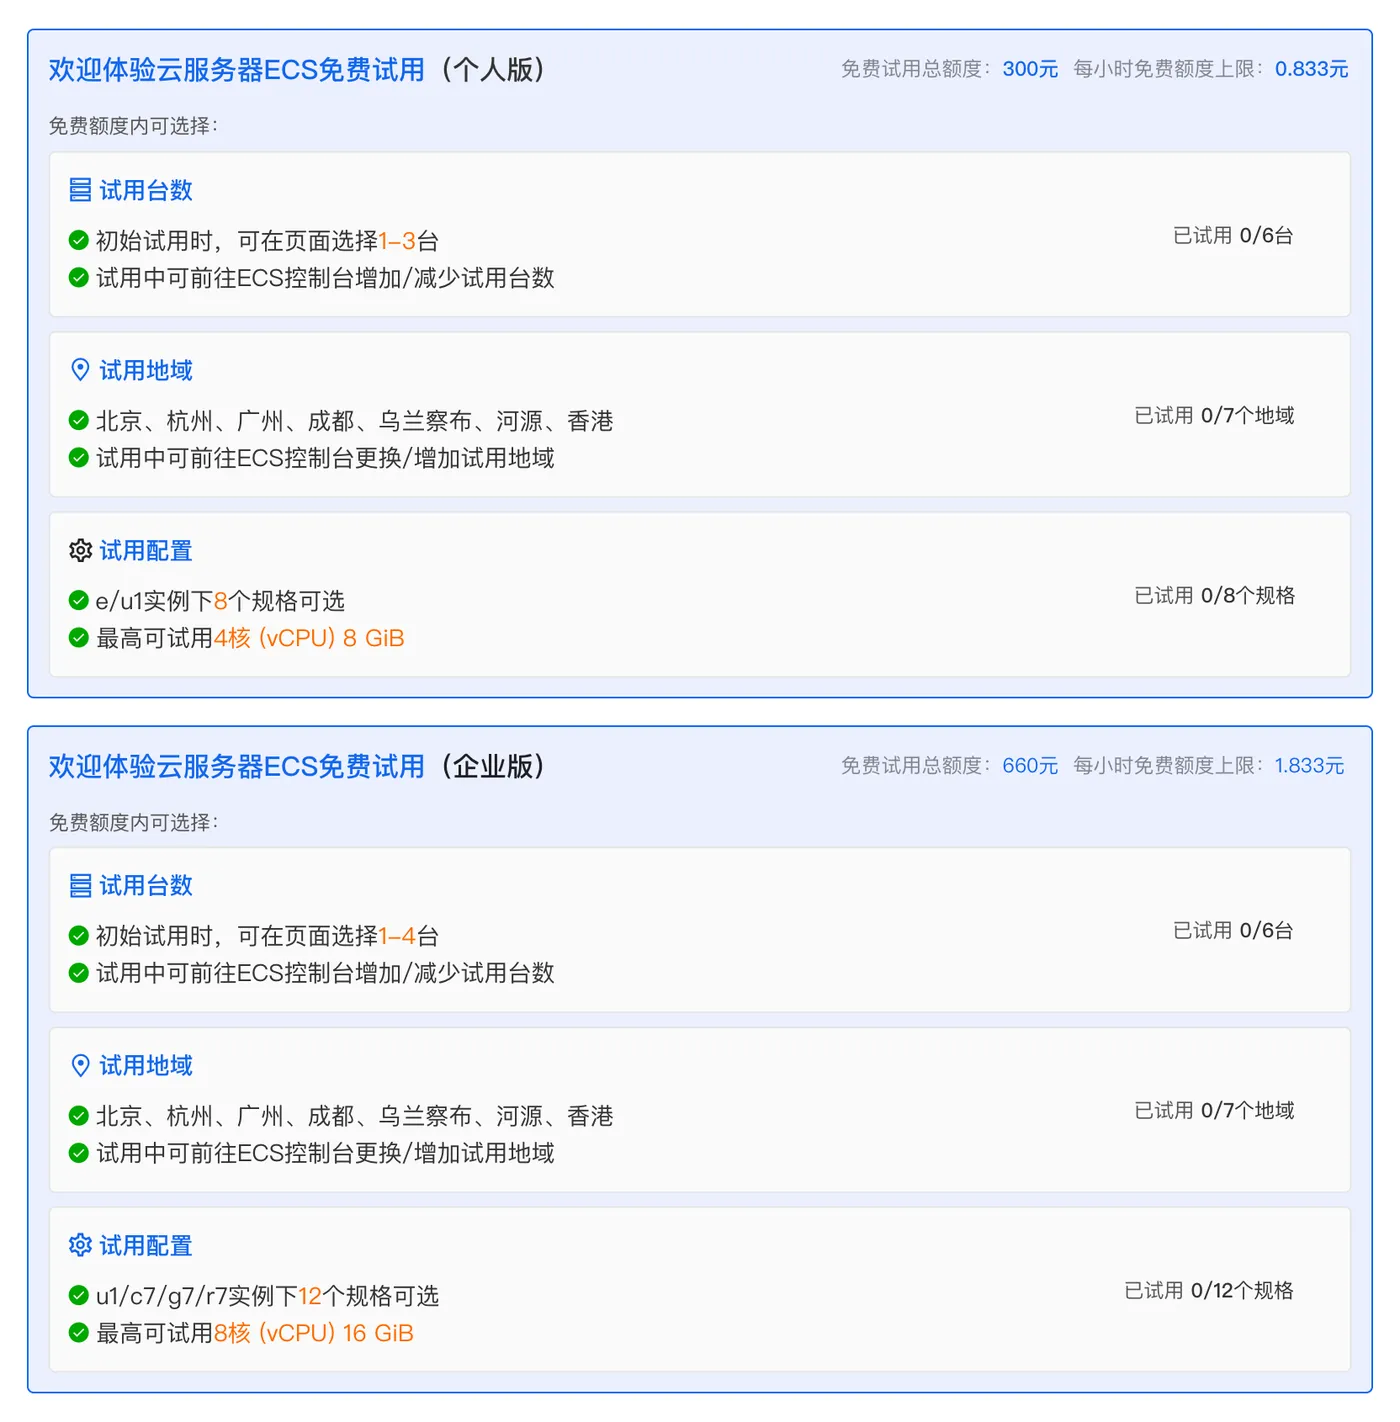The image size is (1400, 1422).
Task: Click the checkmark beside e/u1实例下8个规格可选
Action: pyautogui.click(x=78, y=600)
